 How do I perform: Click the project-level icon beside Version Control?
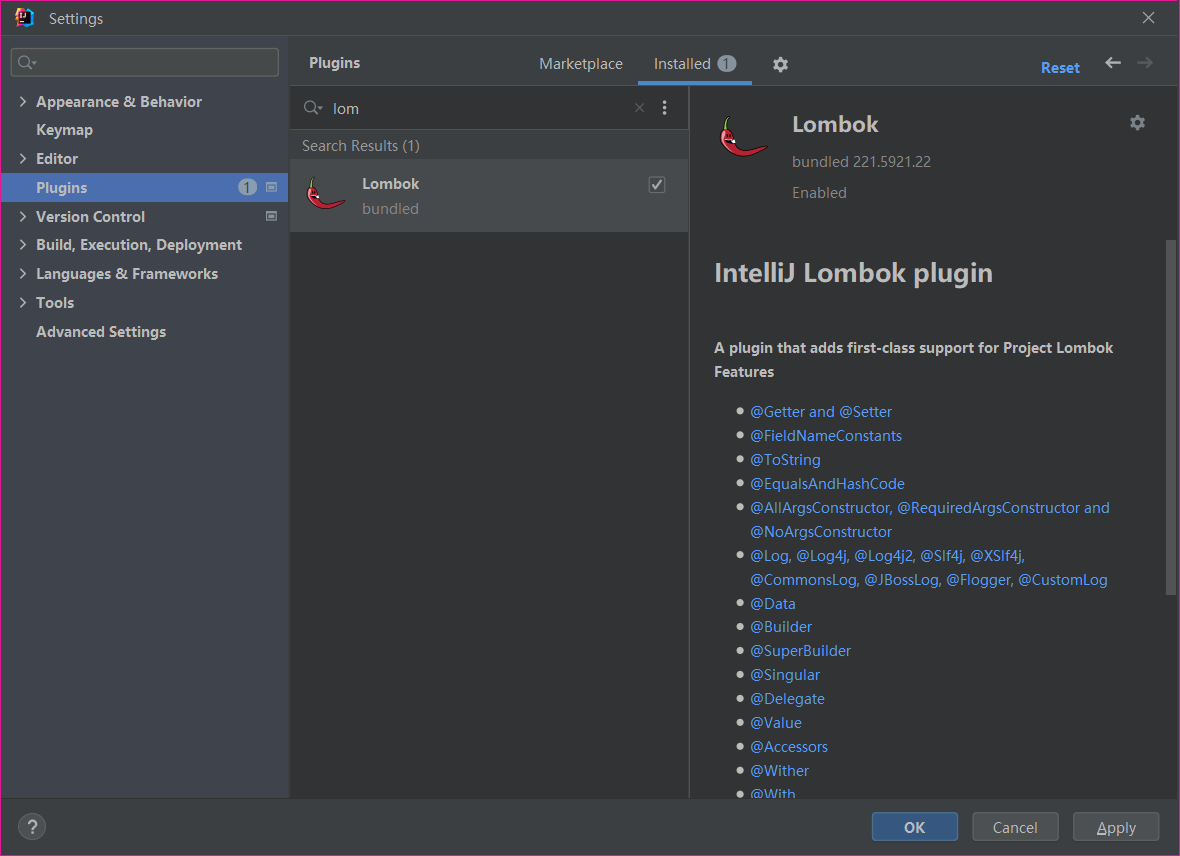tap(272, 216)
